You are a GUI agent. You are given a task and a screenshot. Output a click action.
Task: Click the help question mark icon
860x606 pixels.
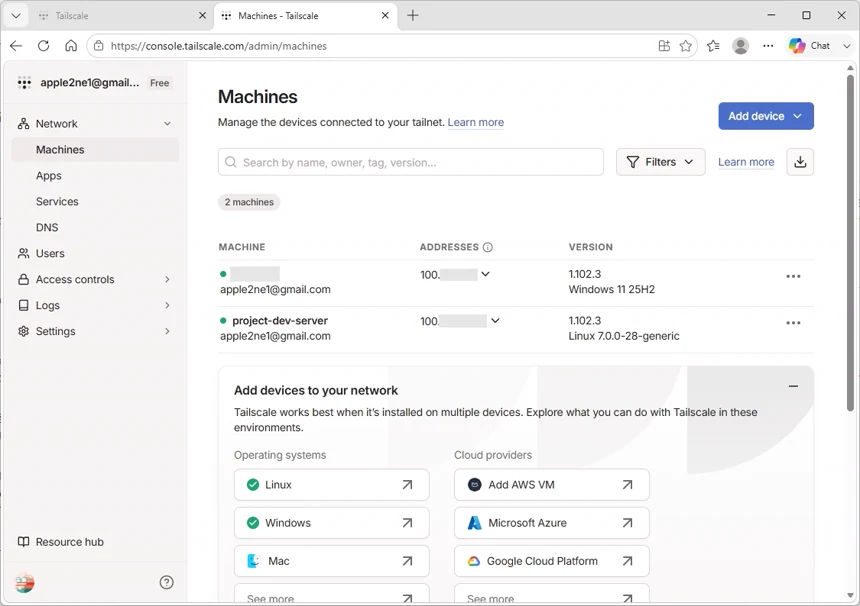pyautogui.click(x=167, y=582)
